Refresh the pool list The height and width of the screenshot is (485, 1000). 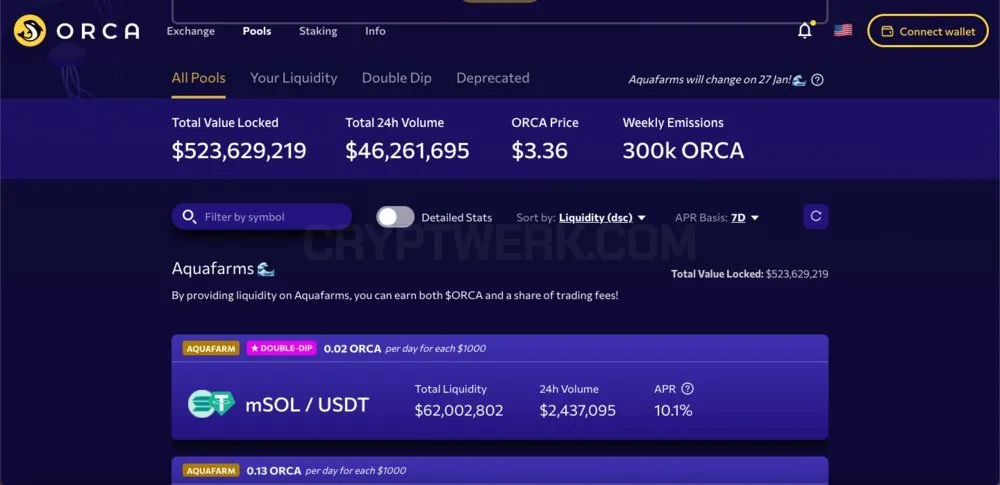pyautogui.click(x=816, y=216)
